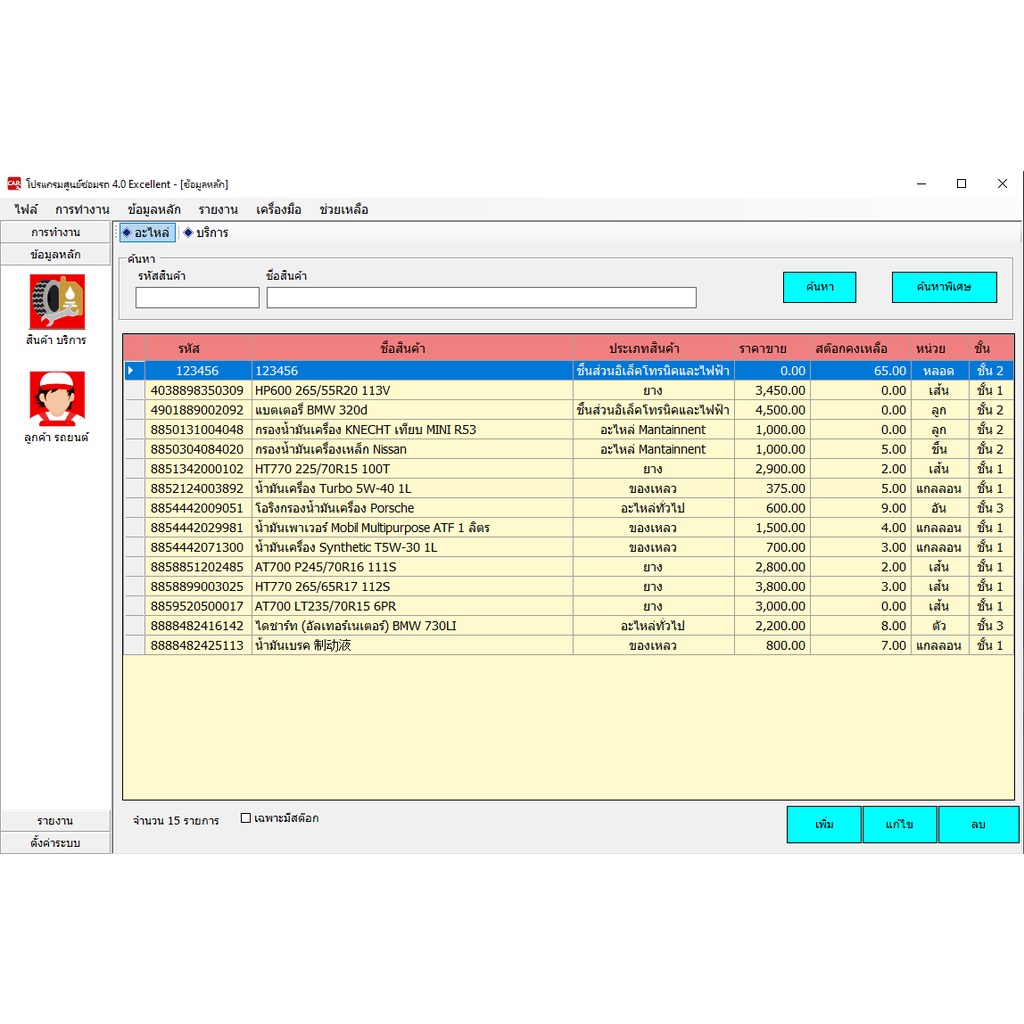The image size is (1024, 1024).
Task: Maximize the program window
Action: coord(961,184)
